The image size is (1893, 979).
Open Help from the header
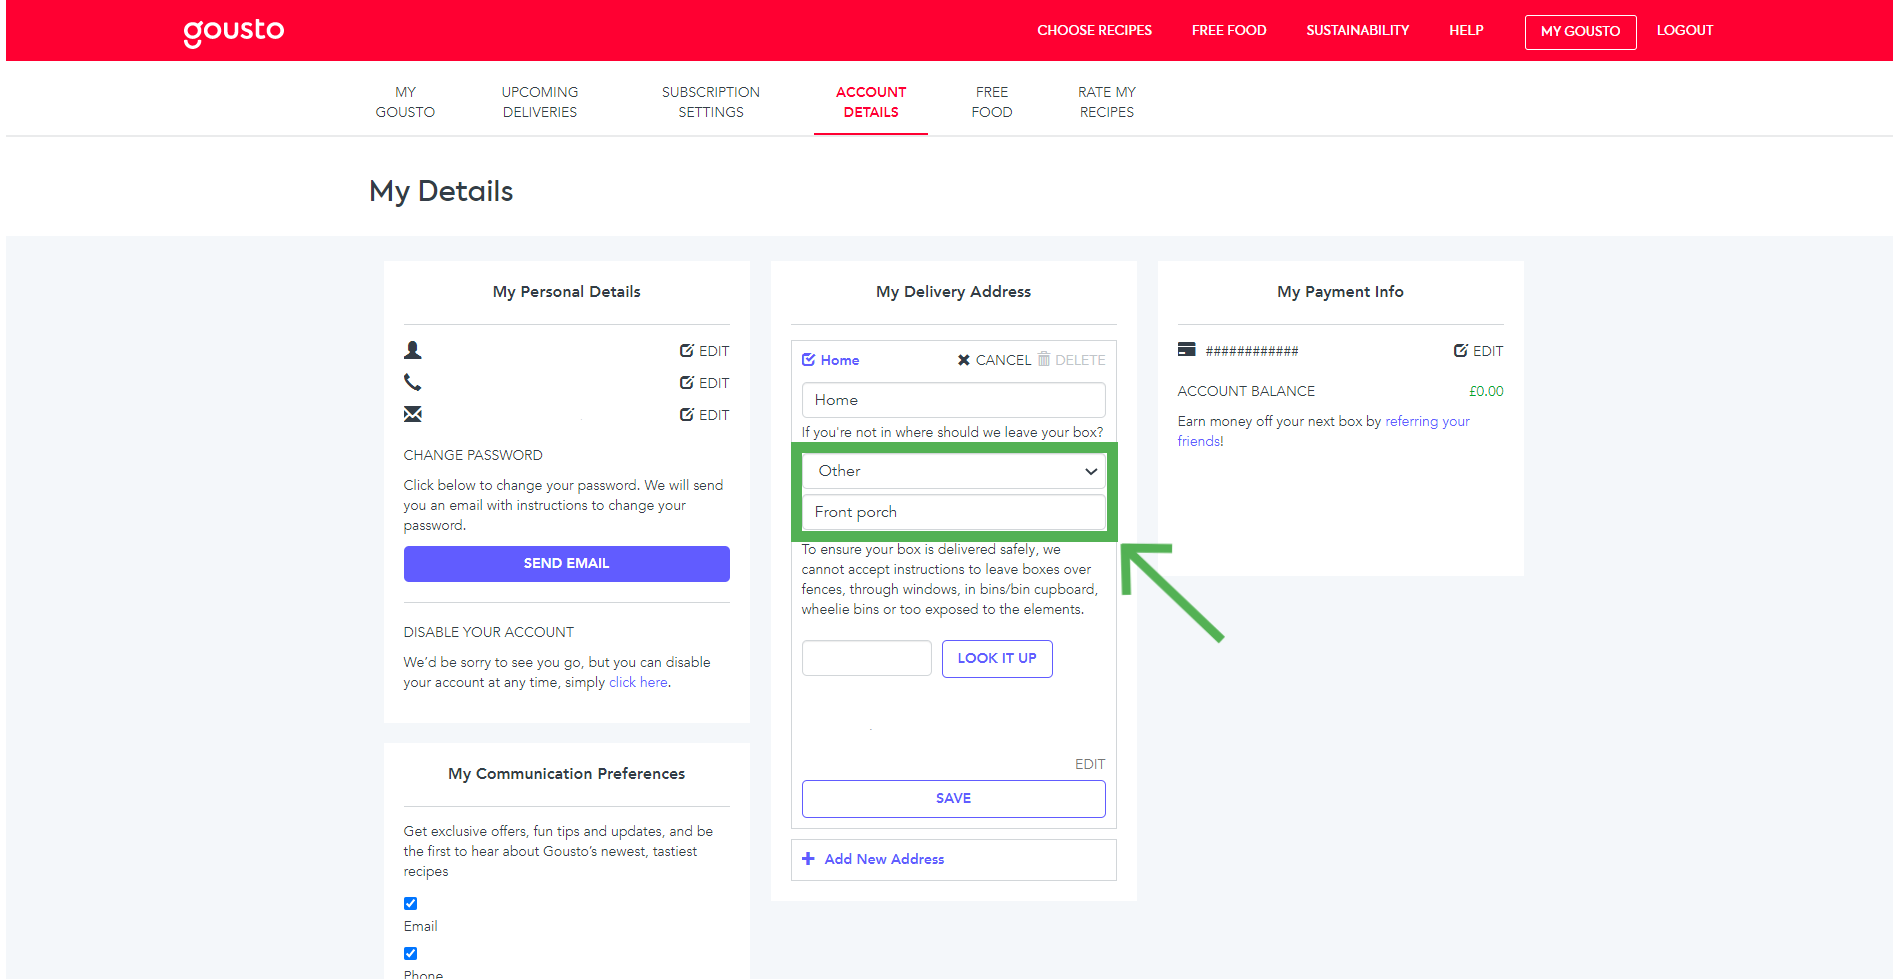1466,31
